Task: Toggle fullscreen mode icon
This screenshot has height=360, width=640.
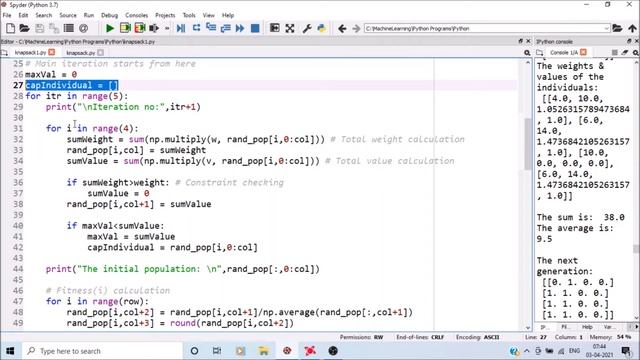Action: (290, 28)
